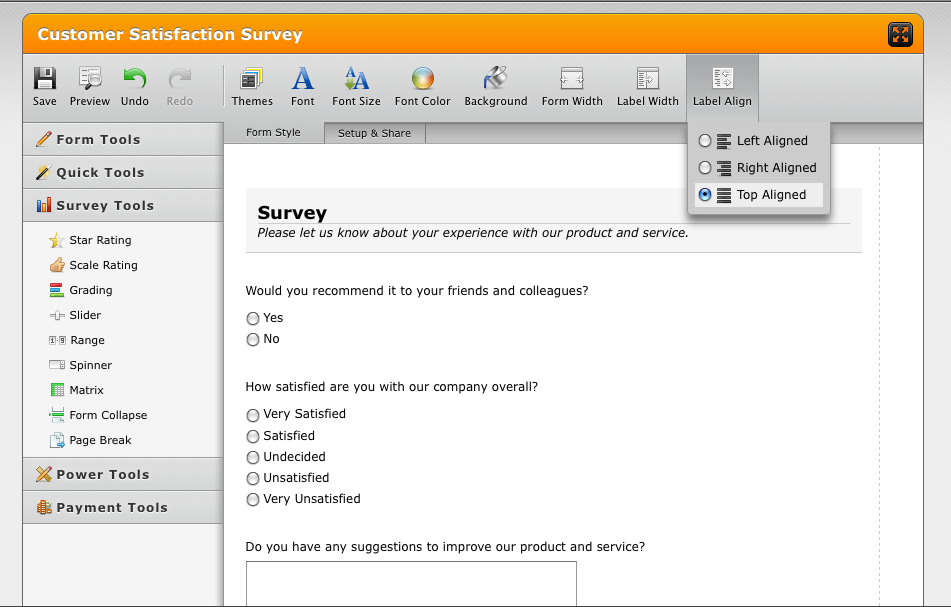Viewport: 951px width, 607px height.
Task: Switch to the Setup & Share tab
Action: [x=374, y=133]
